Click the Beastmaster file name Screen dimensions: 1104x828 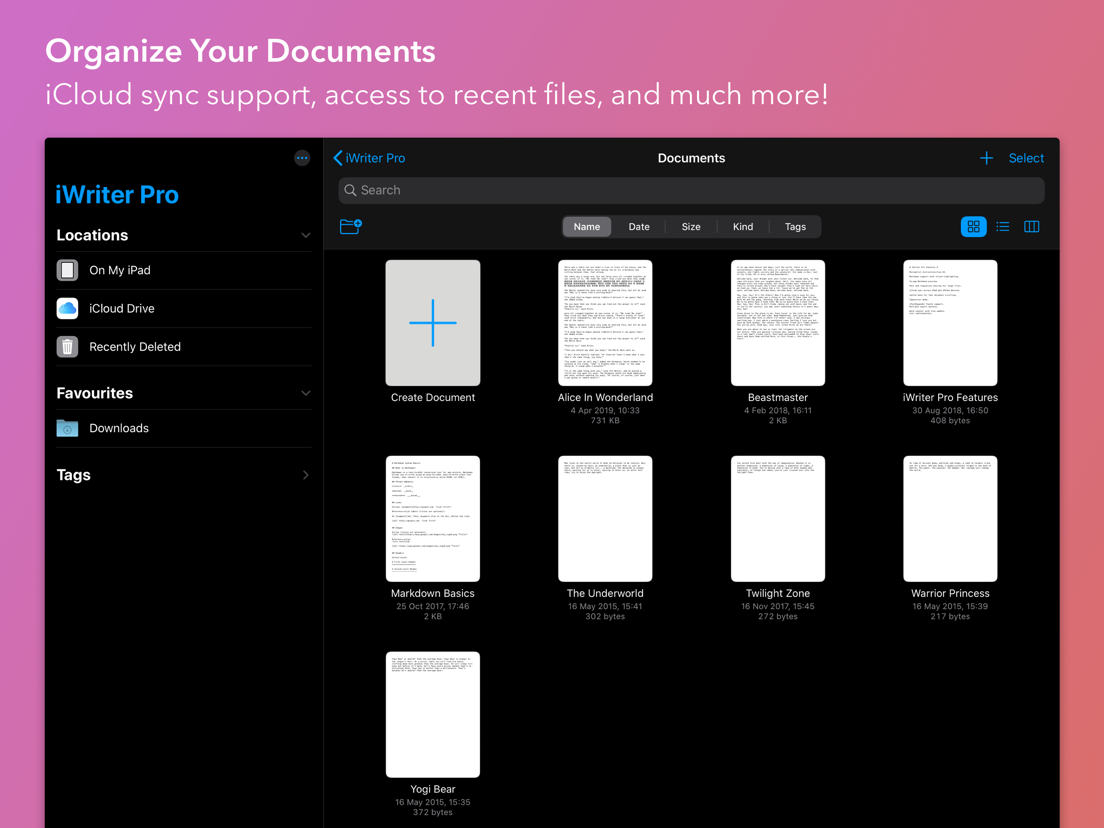click(778, 398)
